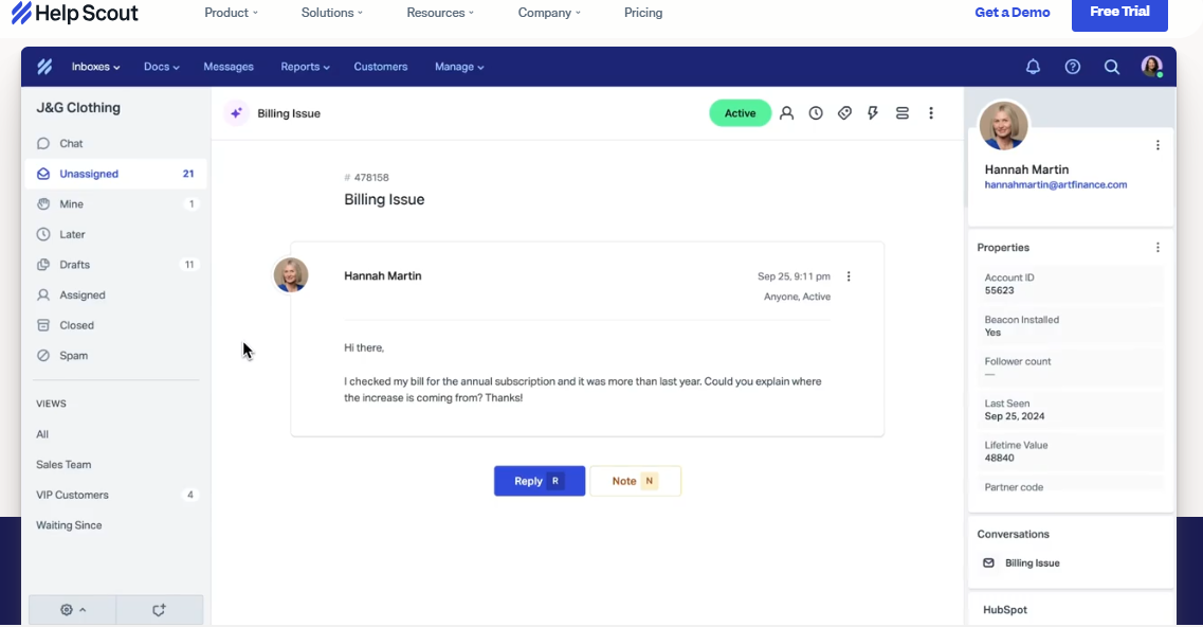Open the Active status dropdown
Viewport: 1204px width, 627px height.
[x=740, y=113]
